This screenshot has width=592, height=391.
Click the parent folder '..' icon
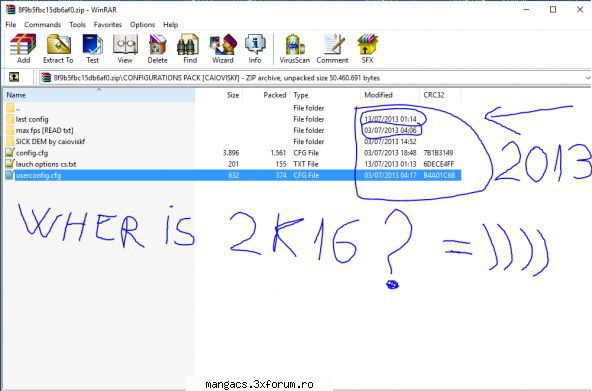pos(10,108)
